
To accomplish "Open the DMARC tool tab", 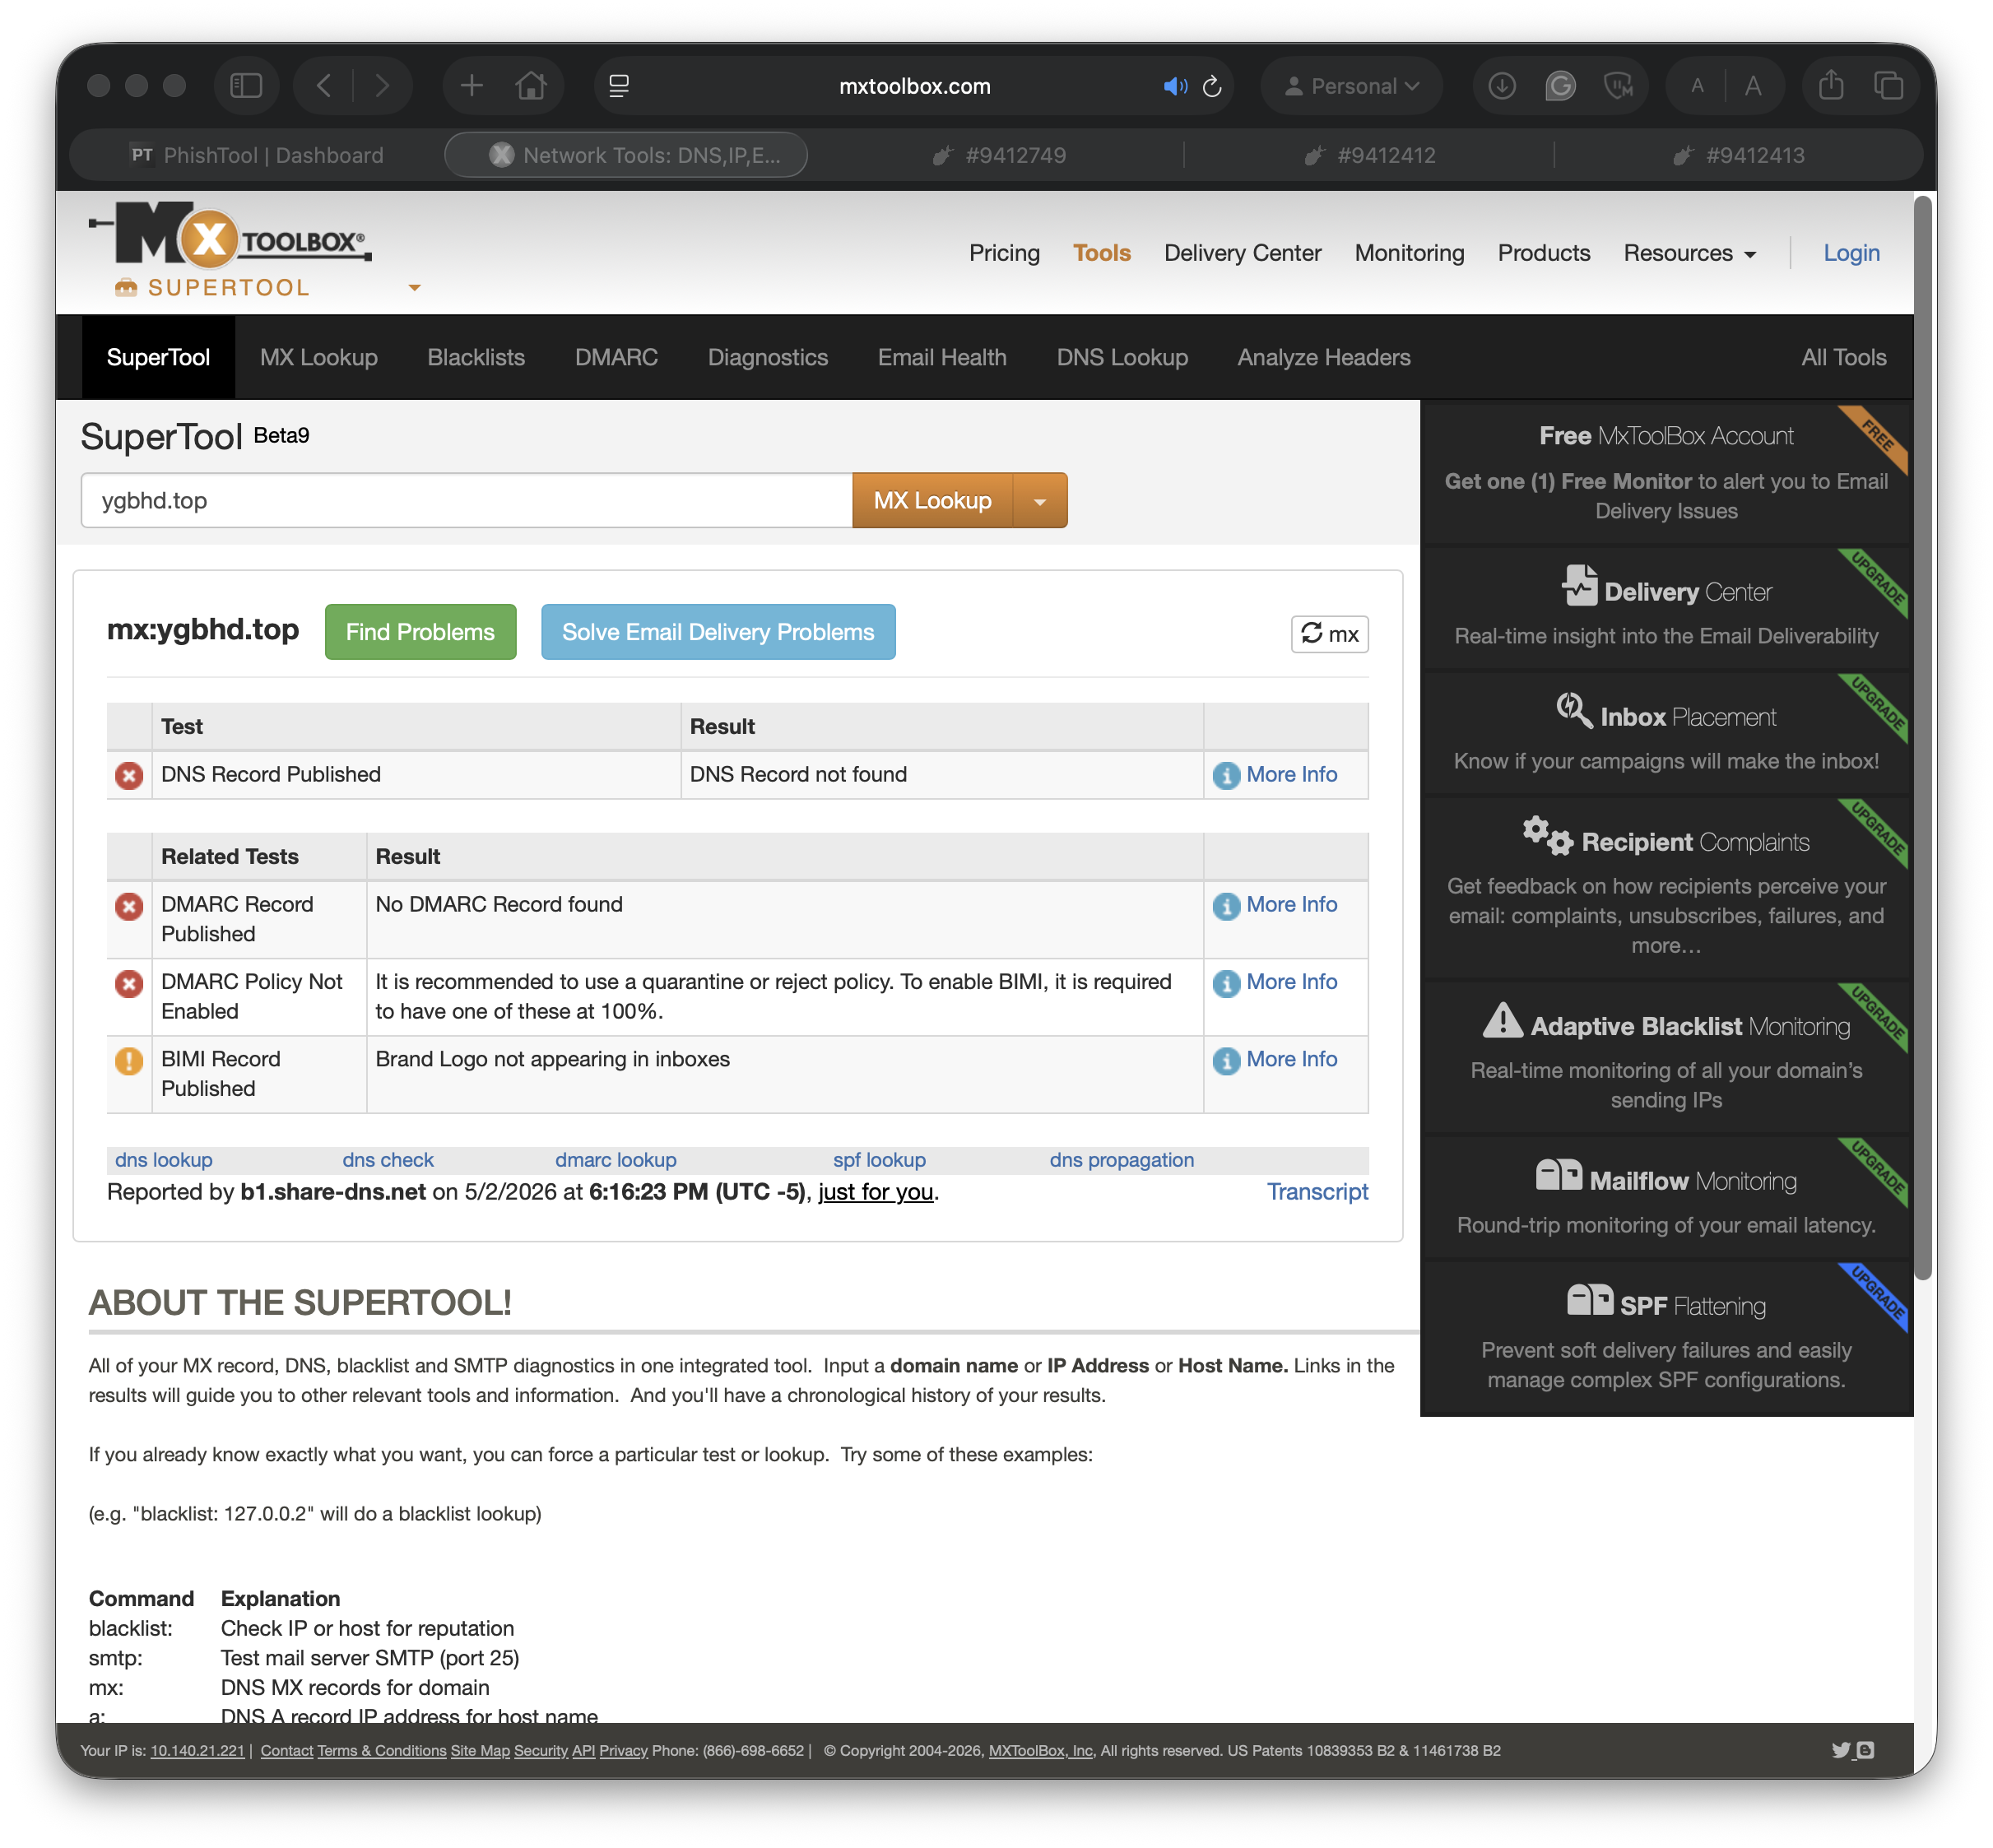I will (x=616, y=358).
